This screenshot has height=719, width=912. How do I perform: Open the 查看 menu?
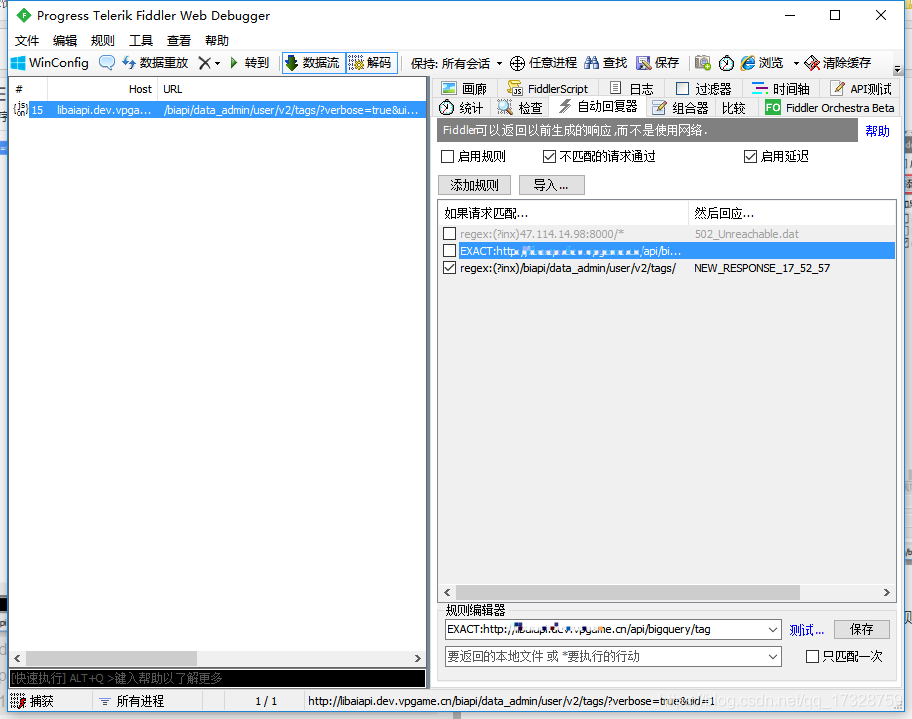tap(179, 41)
